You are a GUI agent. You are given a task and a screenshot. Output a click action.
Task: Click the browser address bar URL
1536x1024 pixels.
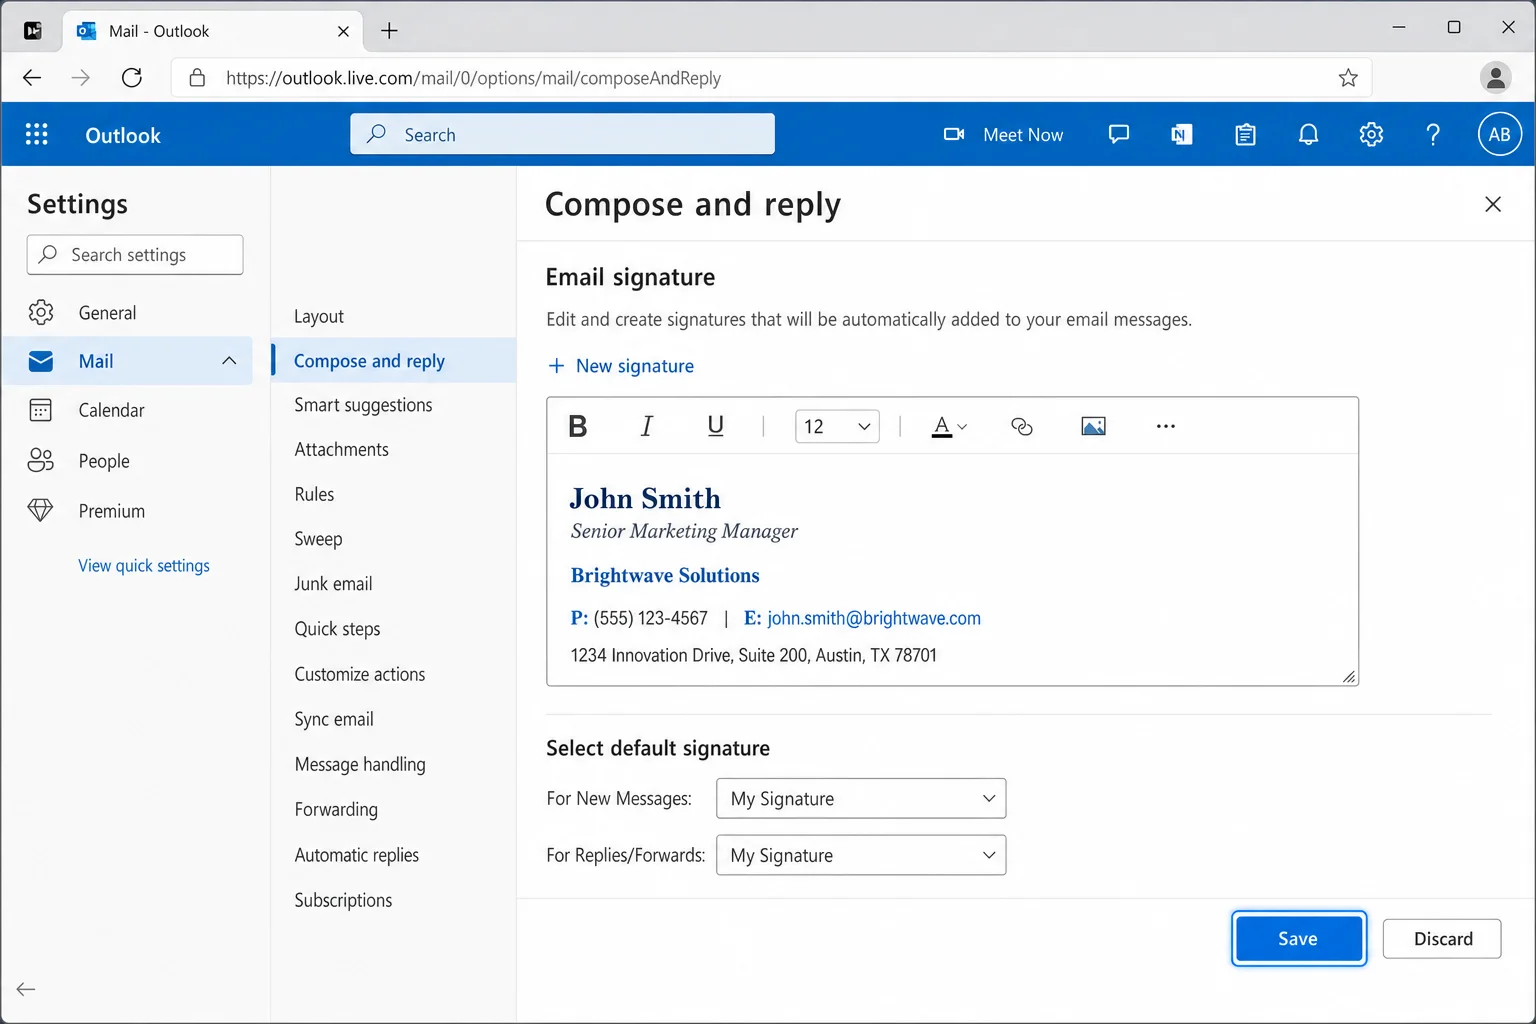pos(473,78)
